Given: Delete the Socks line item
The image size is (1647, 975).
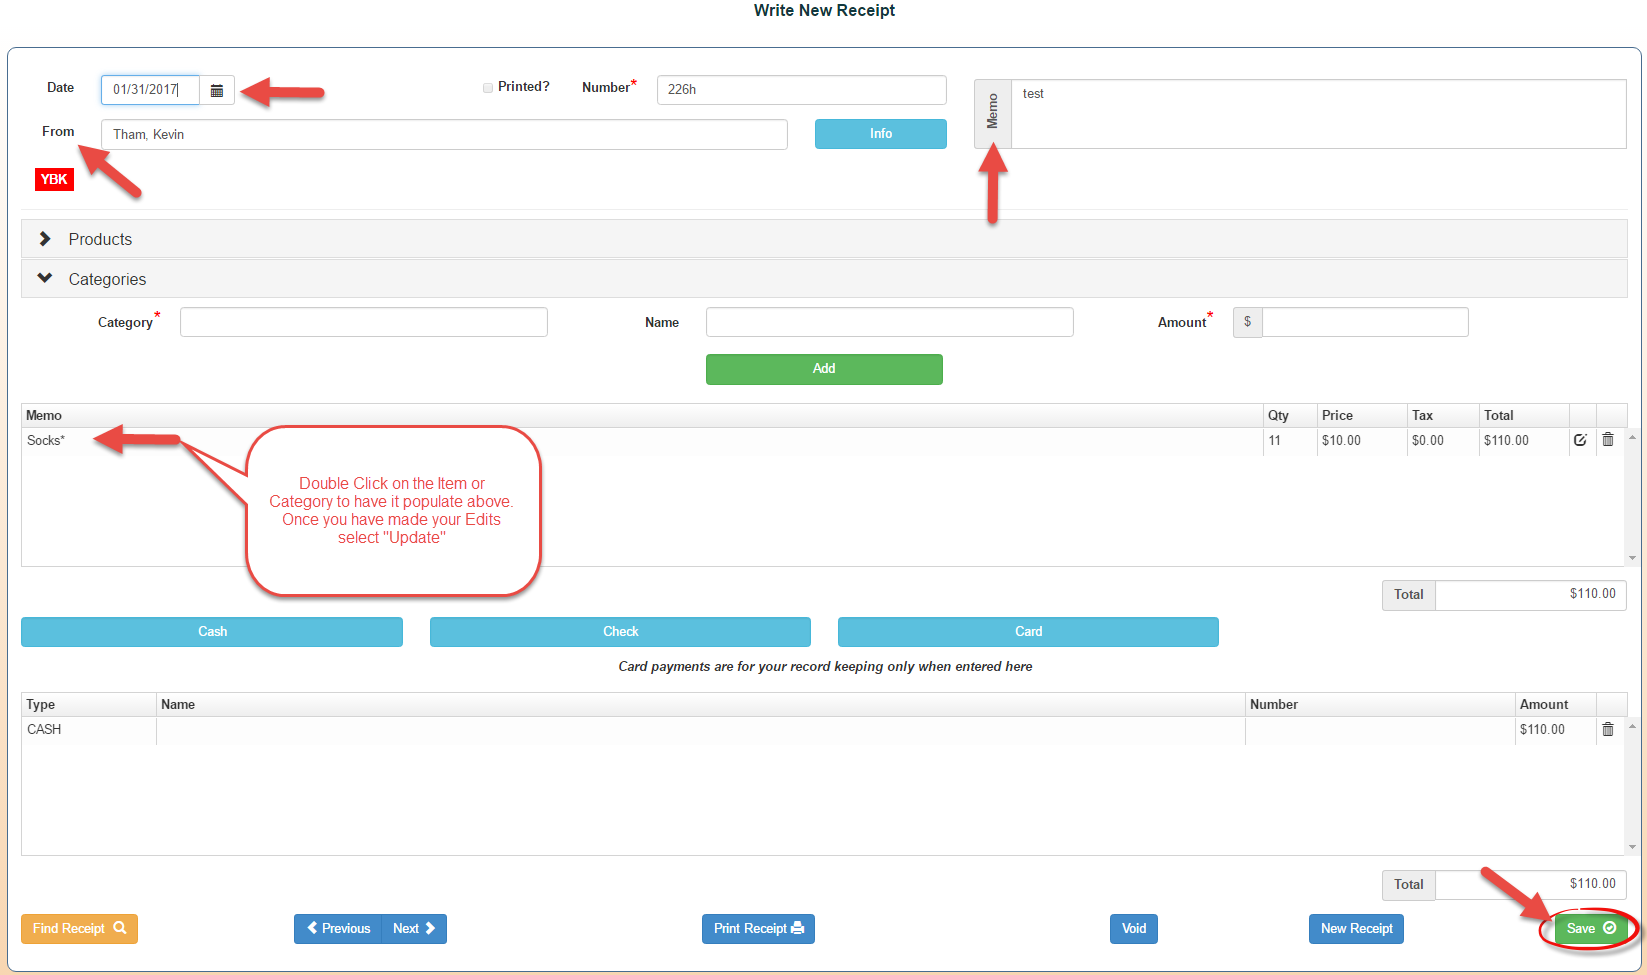Looking at the screenshot, I should pyautogui.click(x=1608, y=440).
